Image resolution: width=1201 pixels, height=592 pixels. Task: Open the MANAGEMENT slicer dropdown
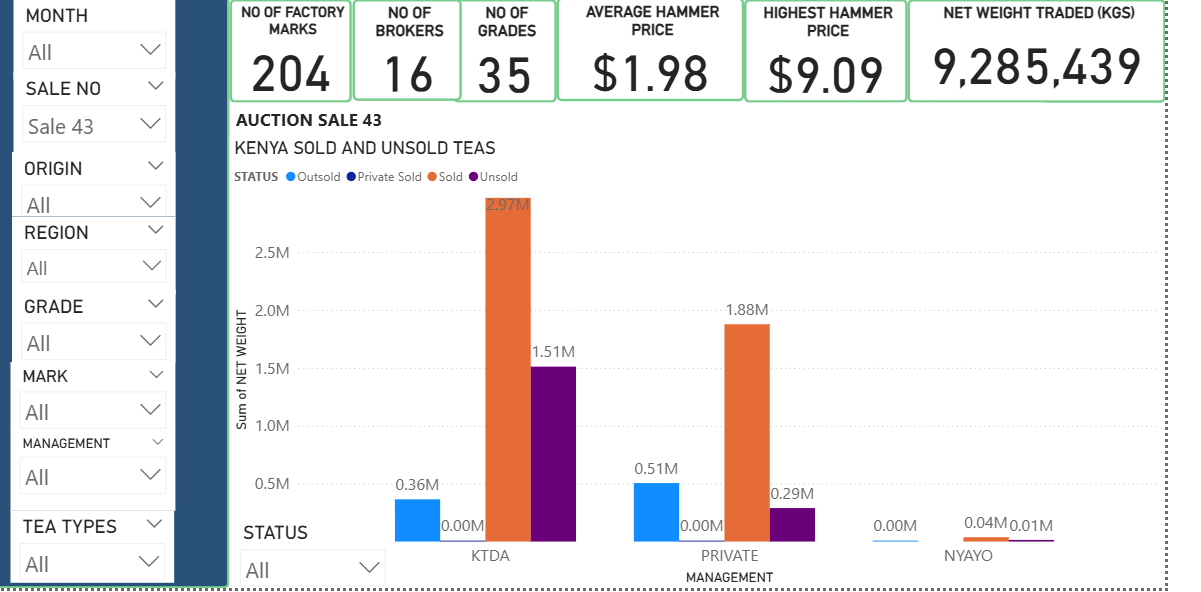click(x=151, y=474)
